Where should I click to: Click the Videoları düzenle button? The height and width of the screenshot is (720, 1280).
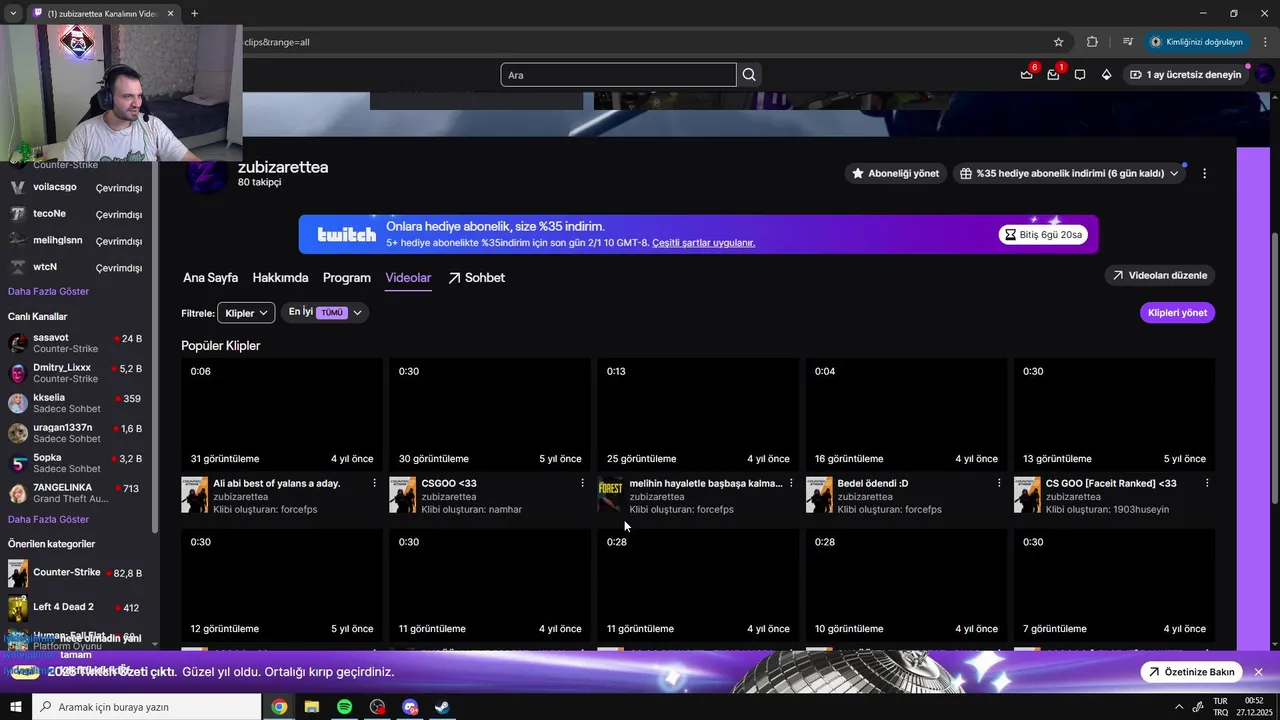click(1160, 275)
